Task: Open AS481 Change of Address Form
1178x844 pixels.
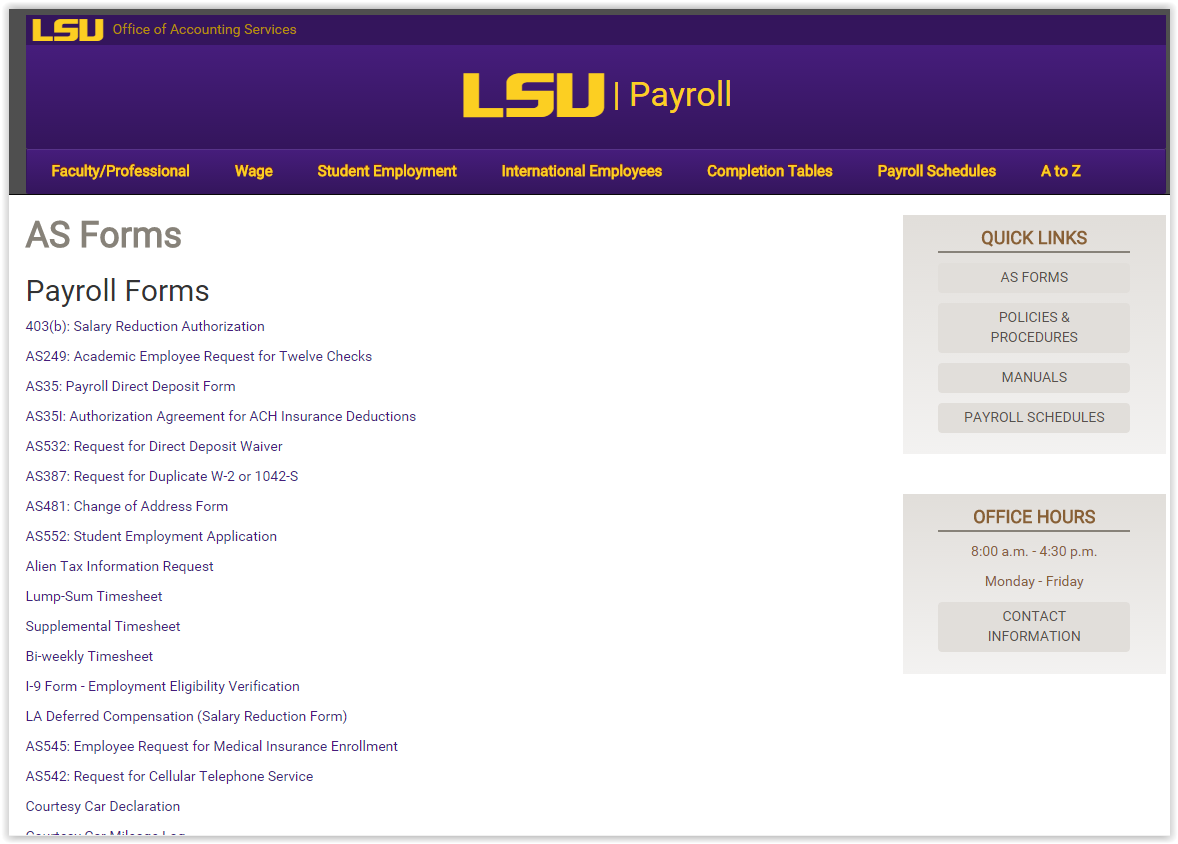Action: [x=127, y=507]
